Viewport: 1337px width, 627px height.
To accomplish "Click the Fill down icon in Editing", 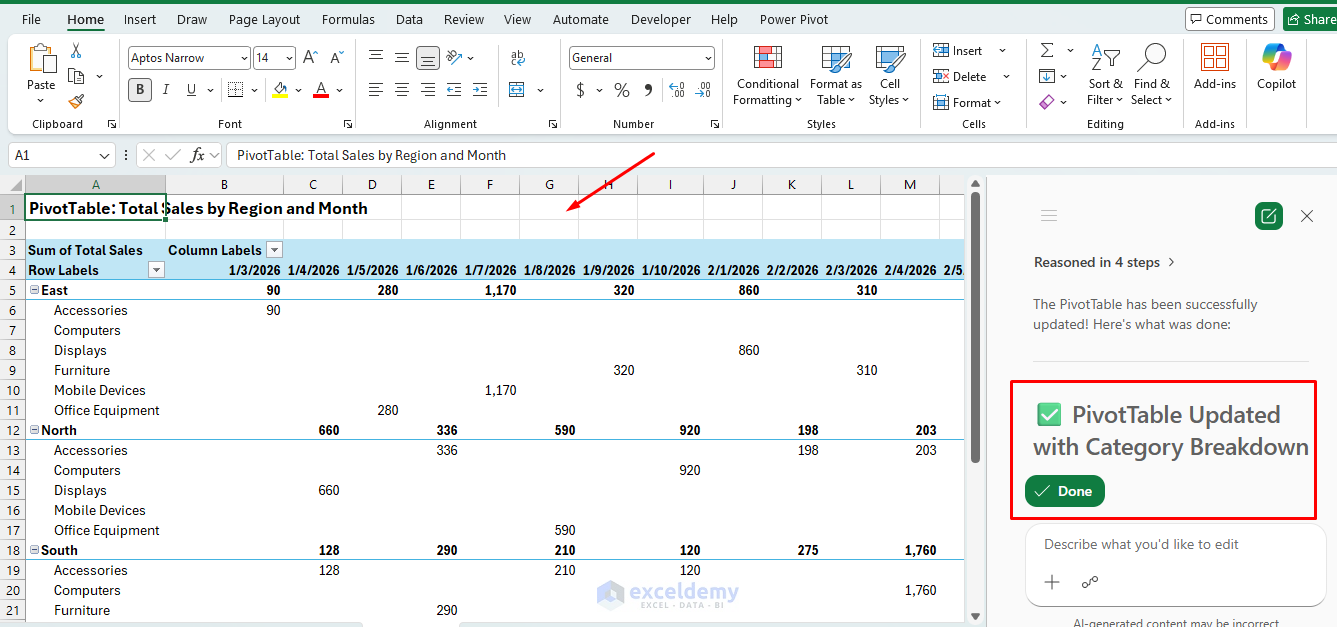I will tap(1047, 76).
